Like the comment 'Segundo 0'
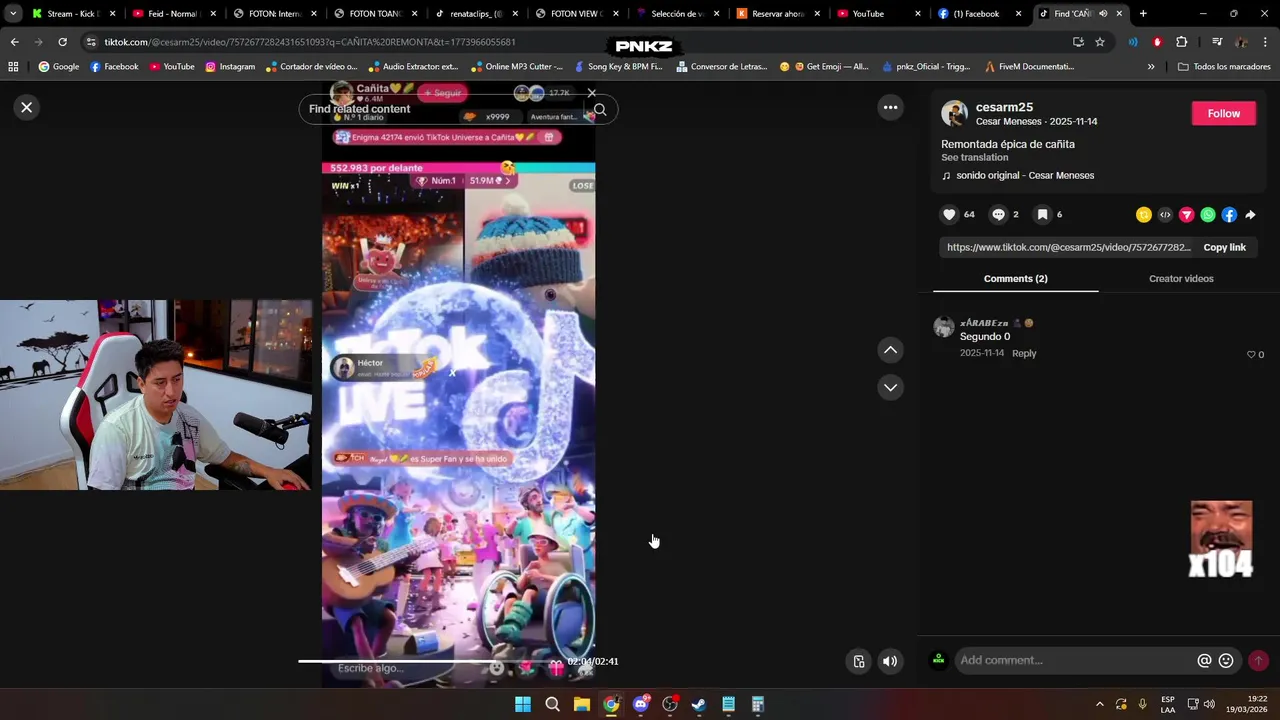1280x720 pixels. point(1251,355)
